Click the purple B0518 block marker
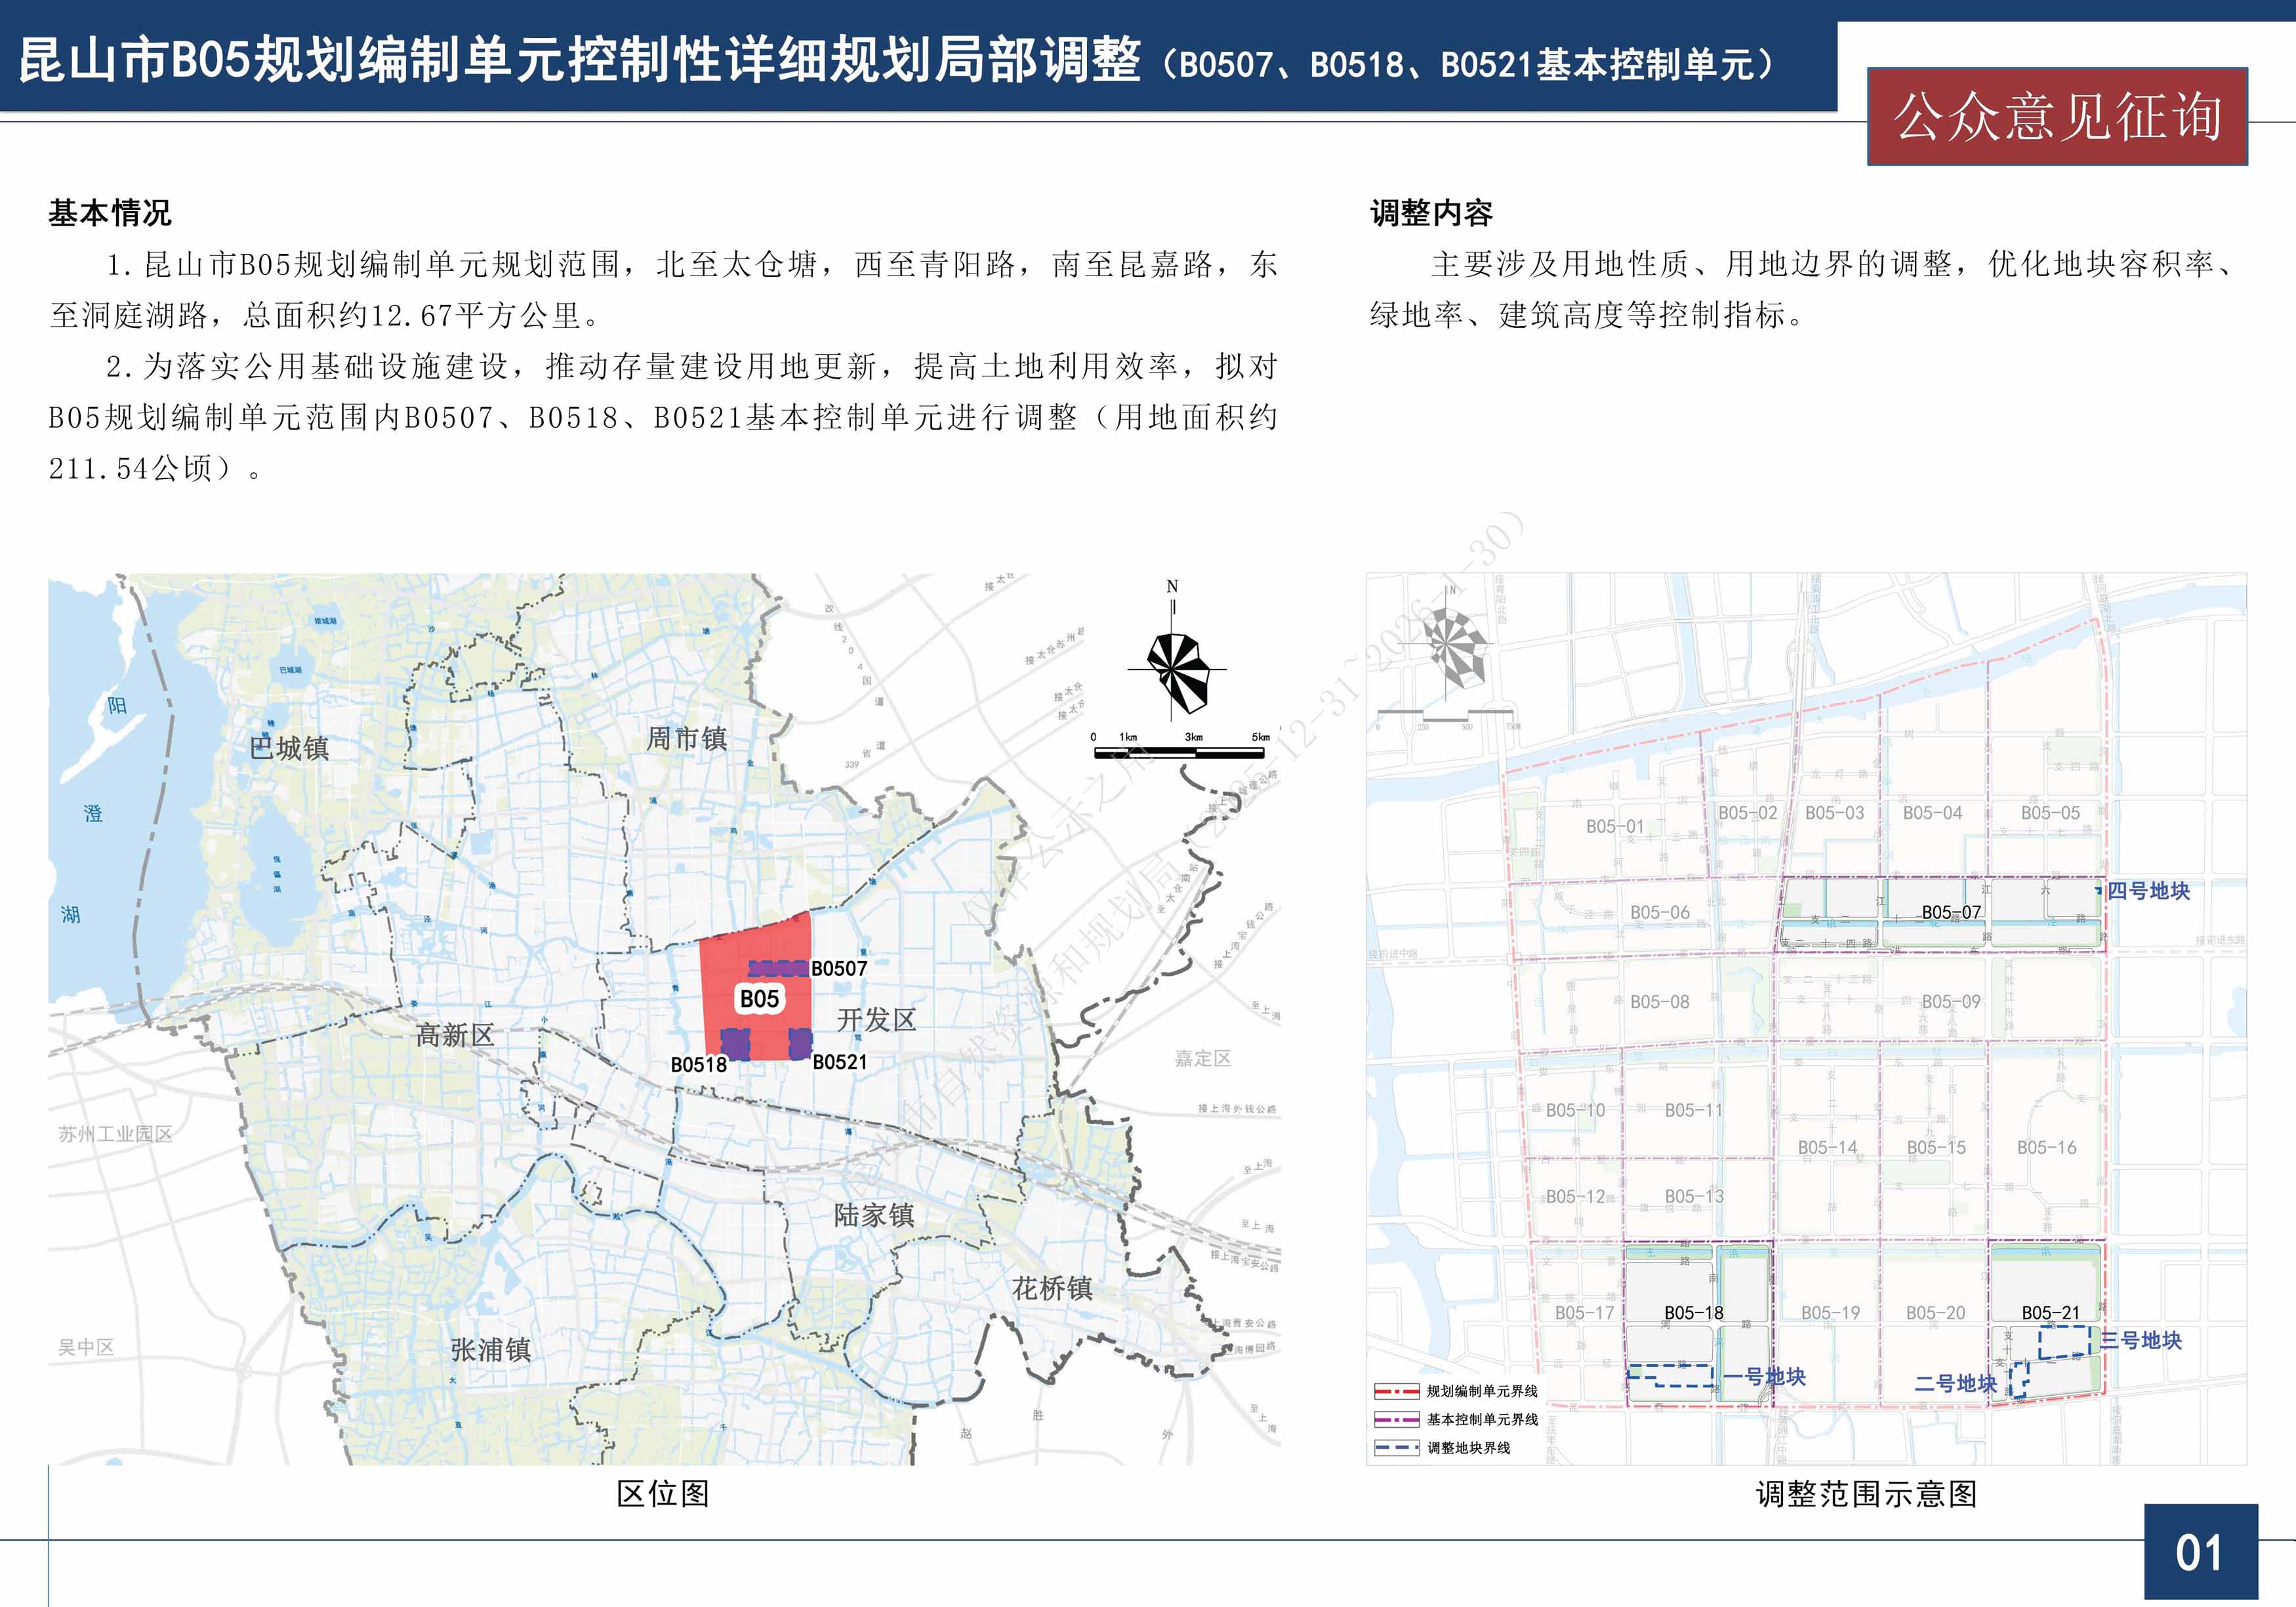Screen dimensions: 2296x1607 pos(735,1044)
